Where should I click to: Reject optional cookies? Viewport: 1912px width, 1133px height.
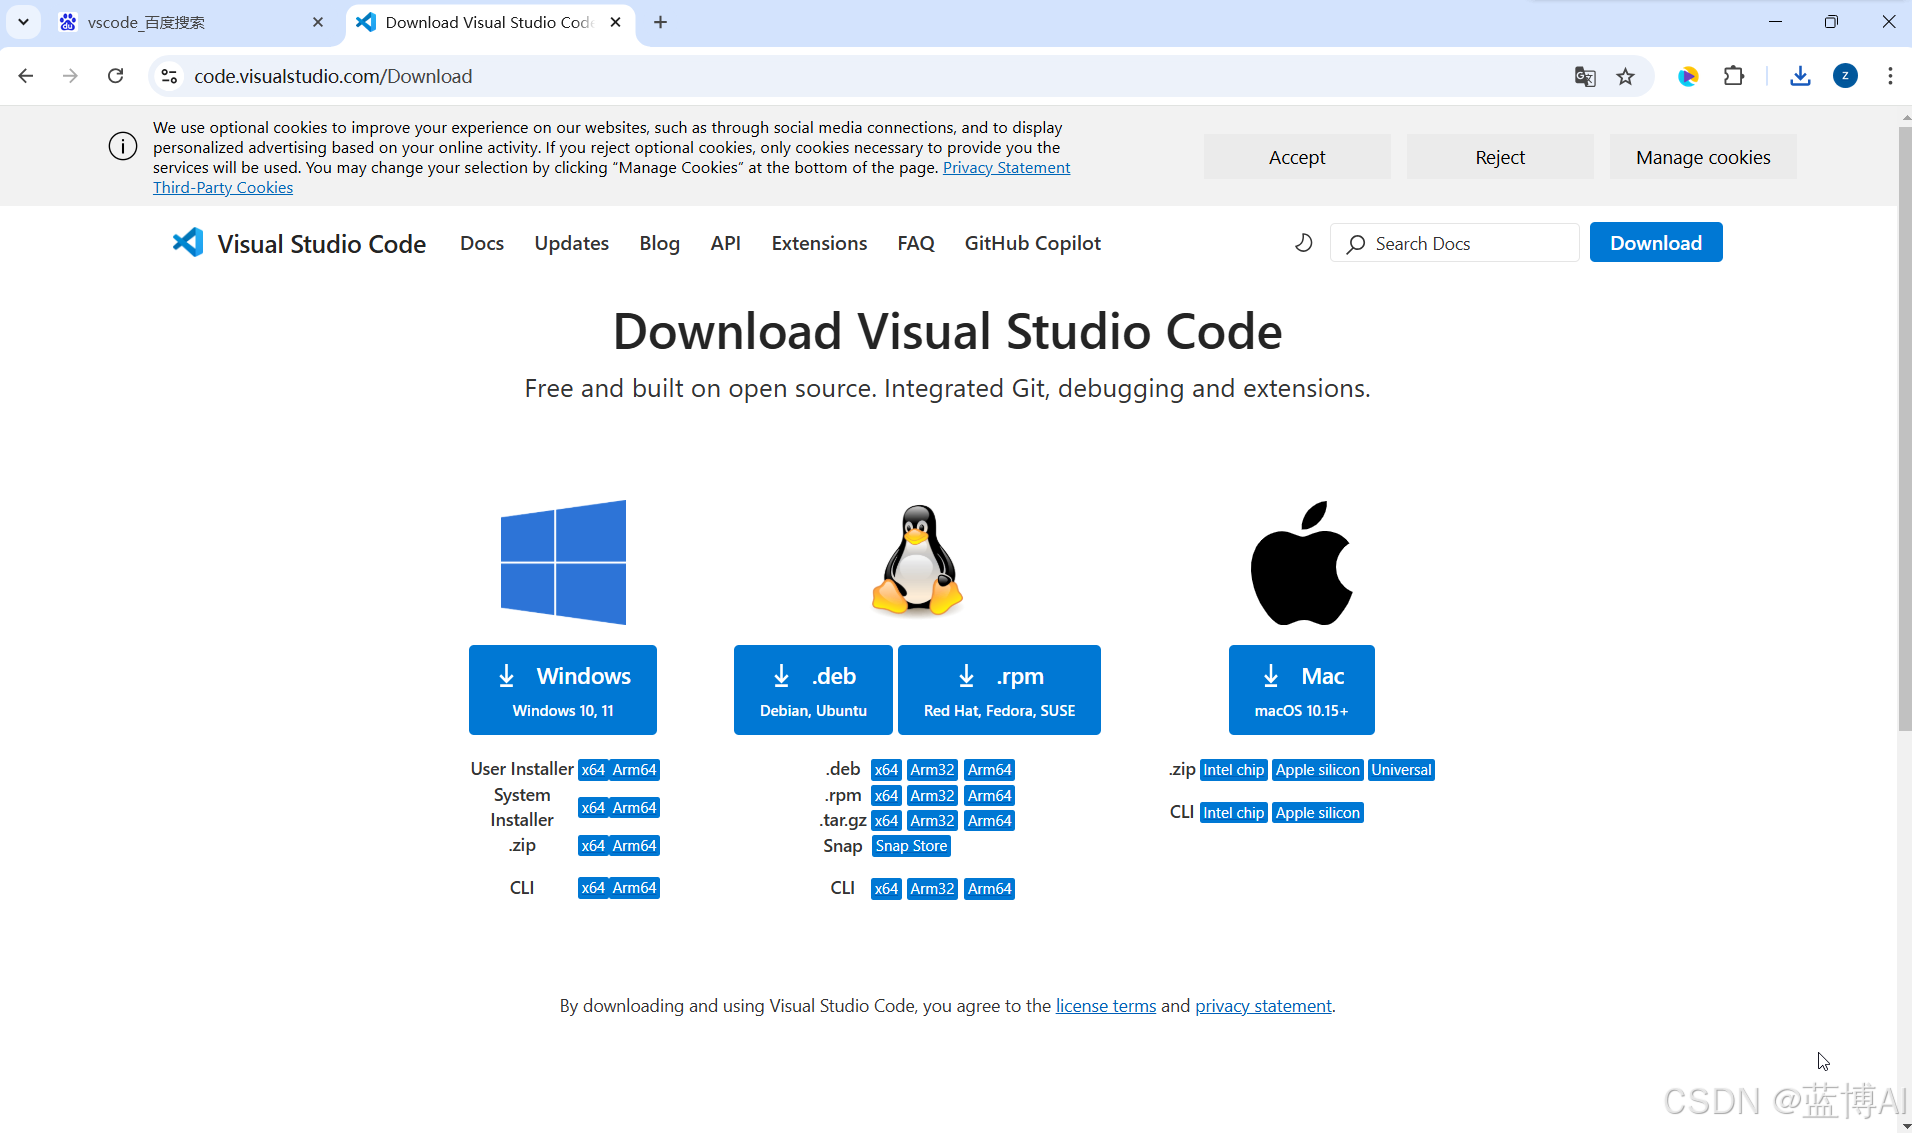point(1500,157)
